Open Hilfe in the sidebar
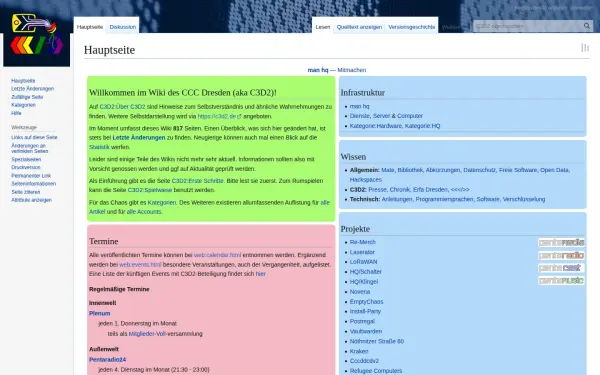Viewport: 600px width, 375px height. (16, 113)
